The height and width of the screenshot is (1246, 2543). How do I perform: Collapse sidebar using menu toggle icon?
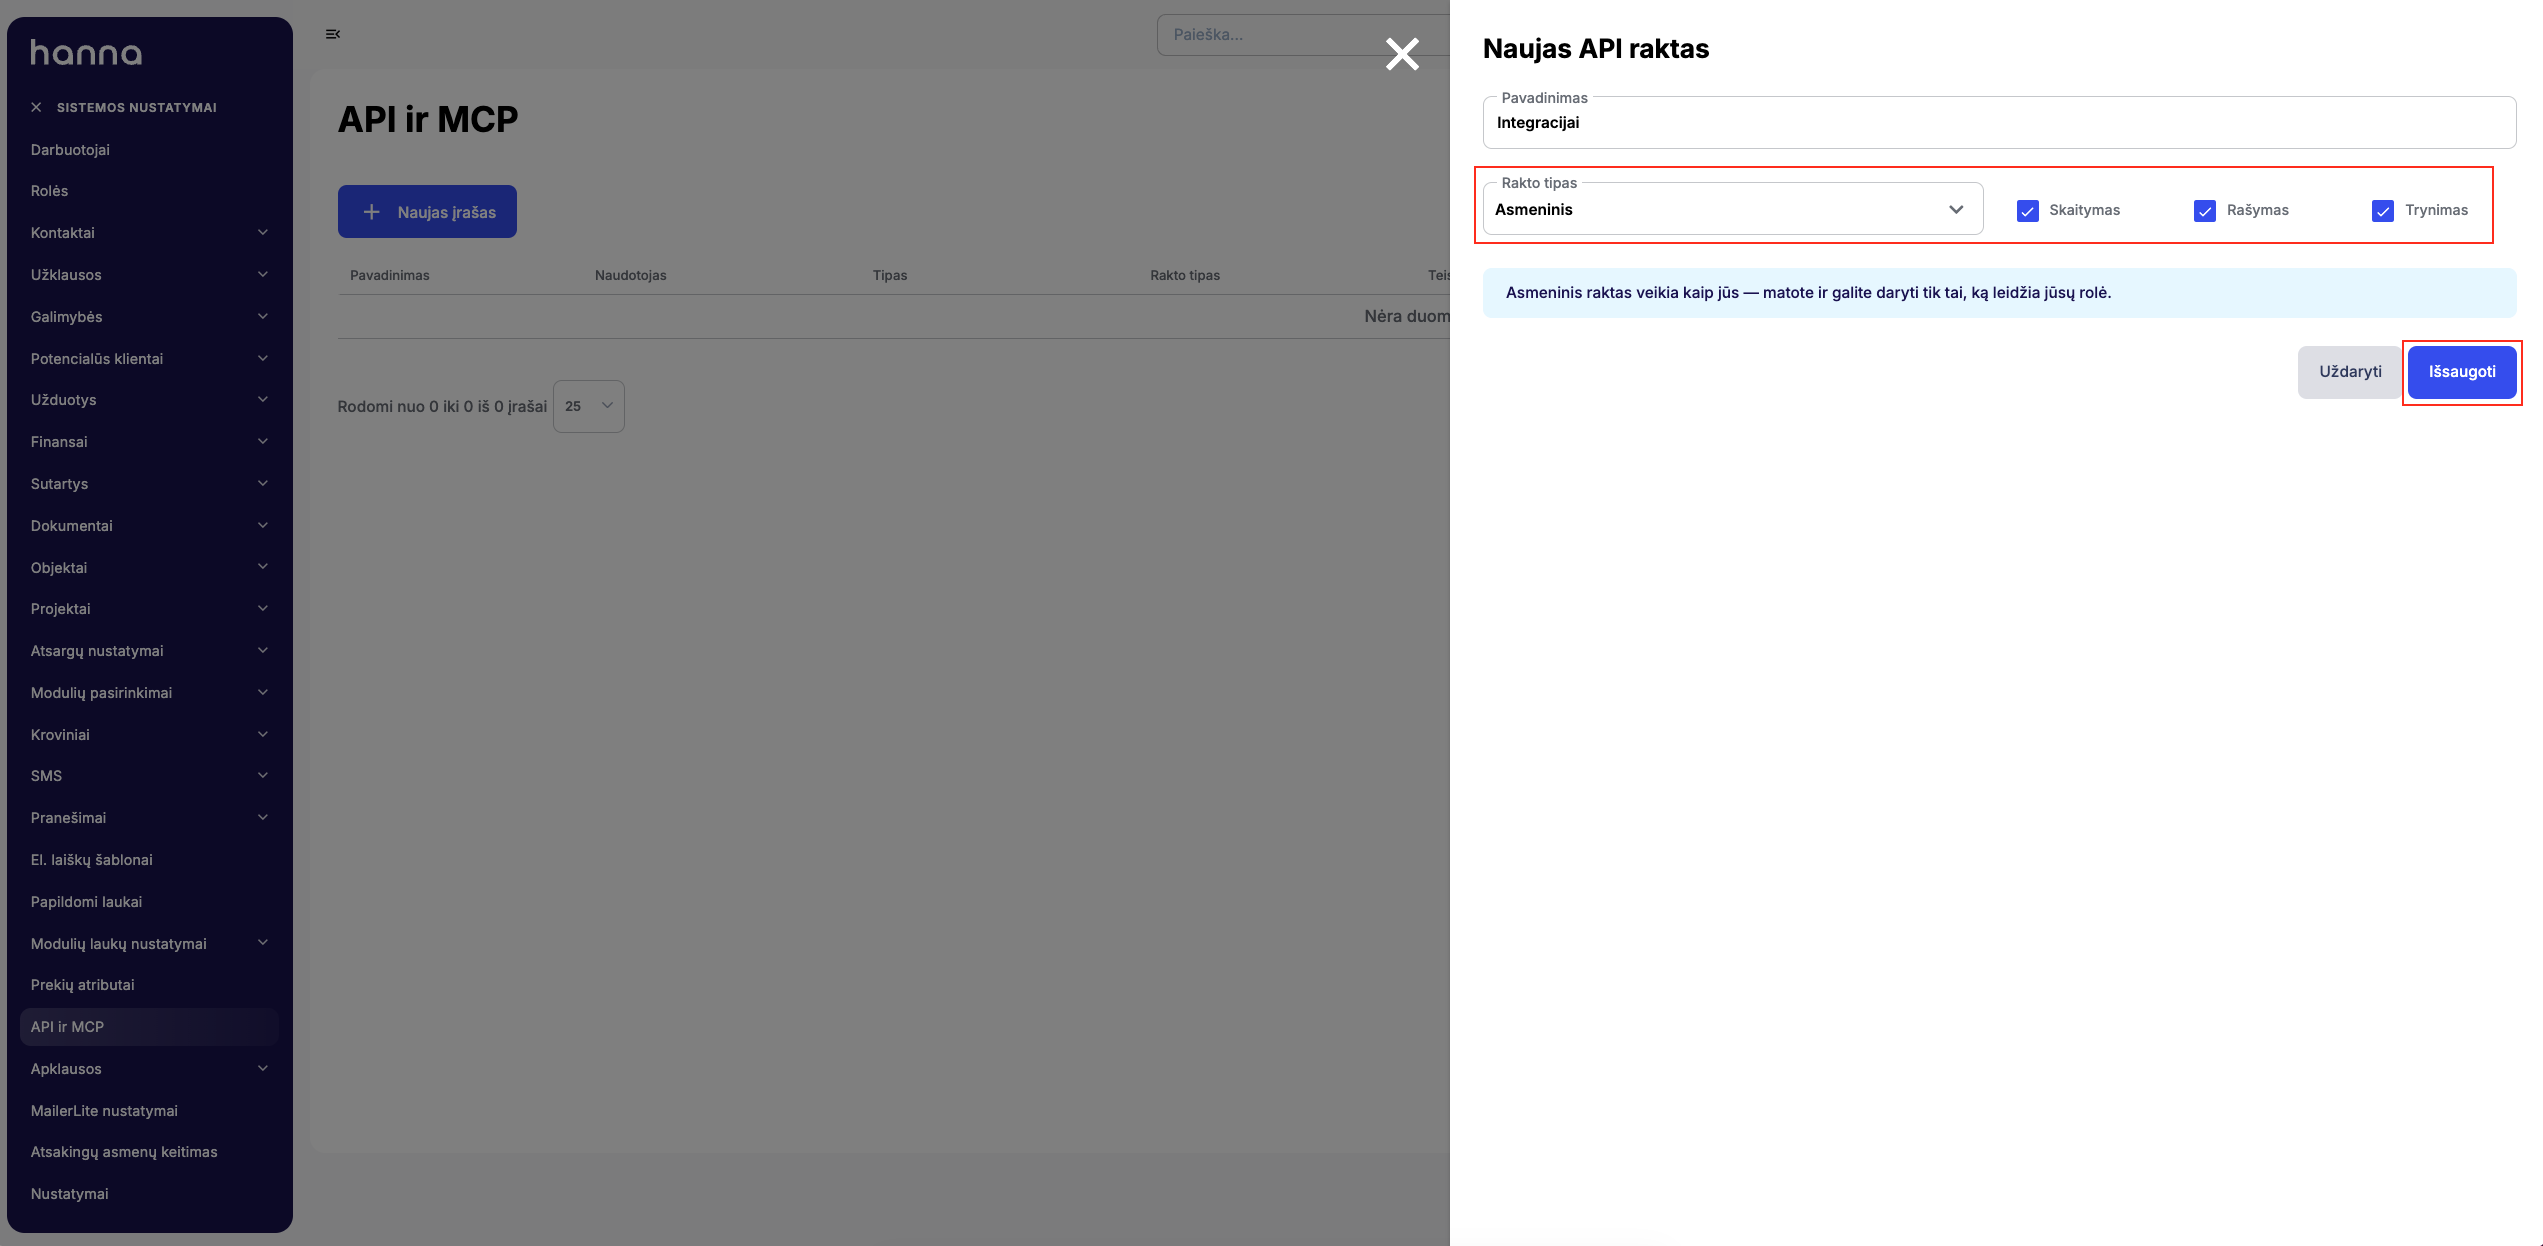coord(333,34)
